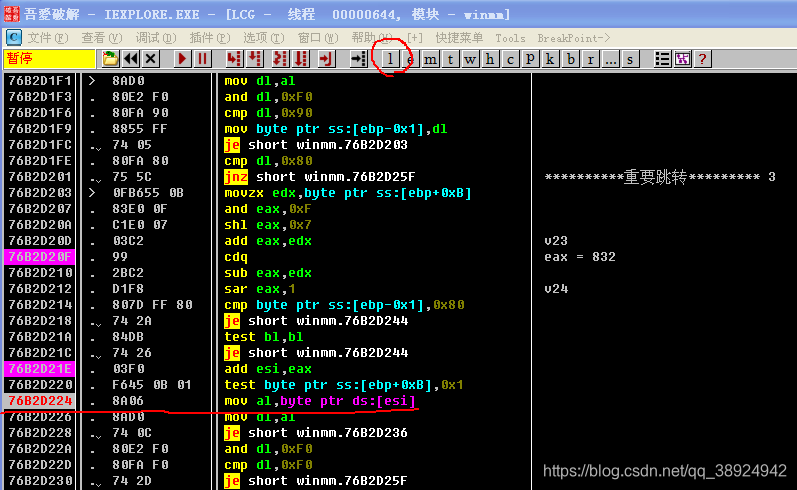Image resolution: width=797 pixels, height=490 pixels.
Task: Click the Trace Over toolbar icon
Action: tap(301, 59)
